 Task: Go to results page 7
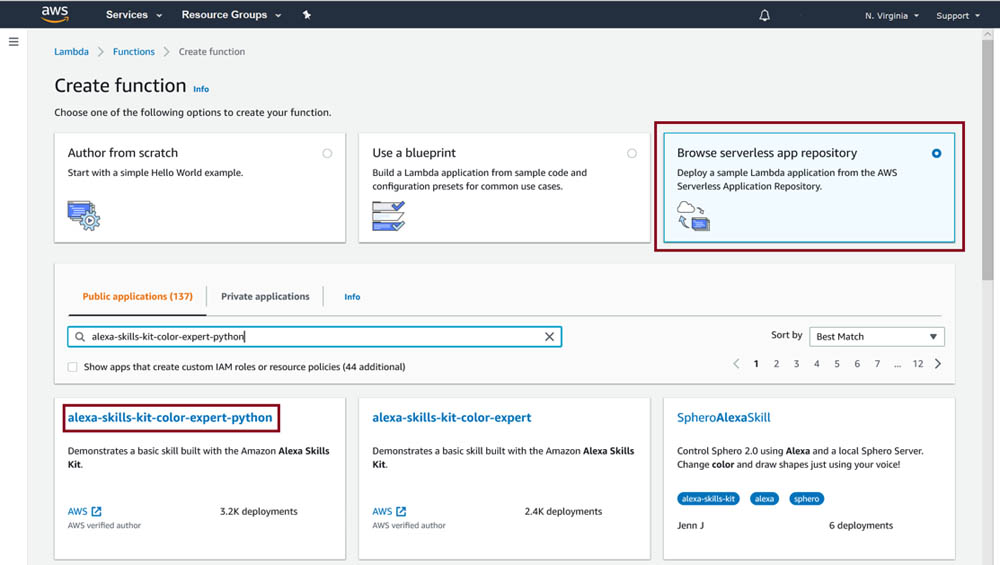877,363
